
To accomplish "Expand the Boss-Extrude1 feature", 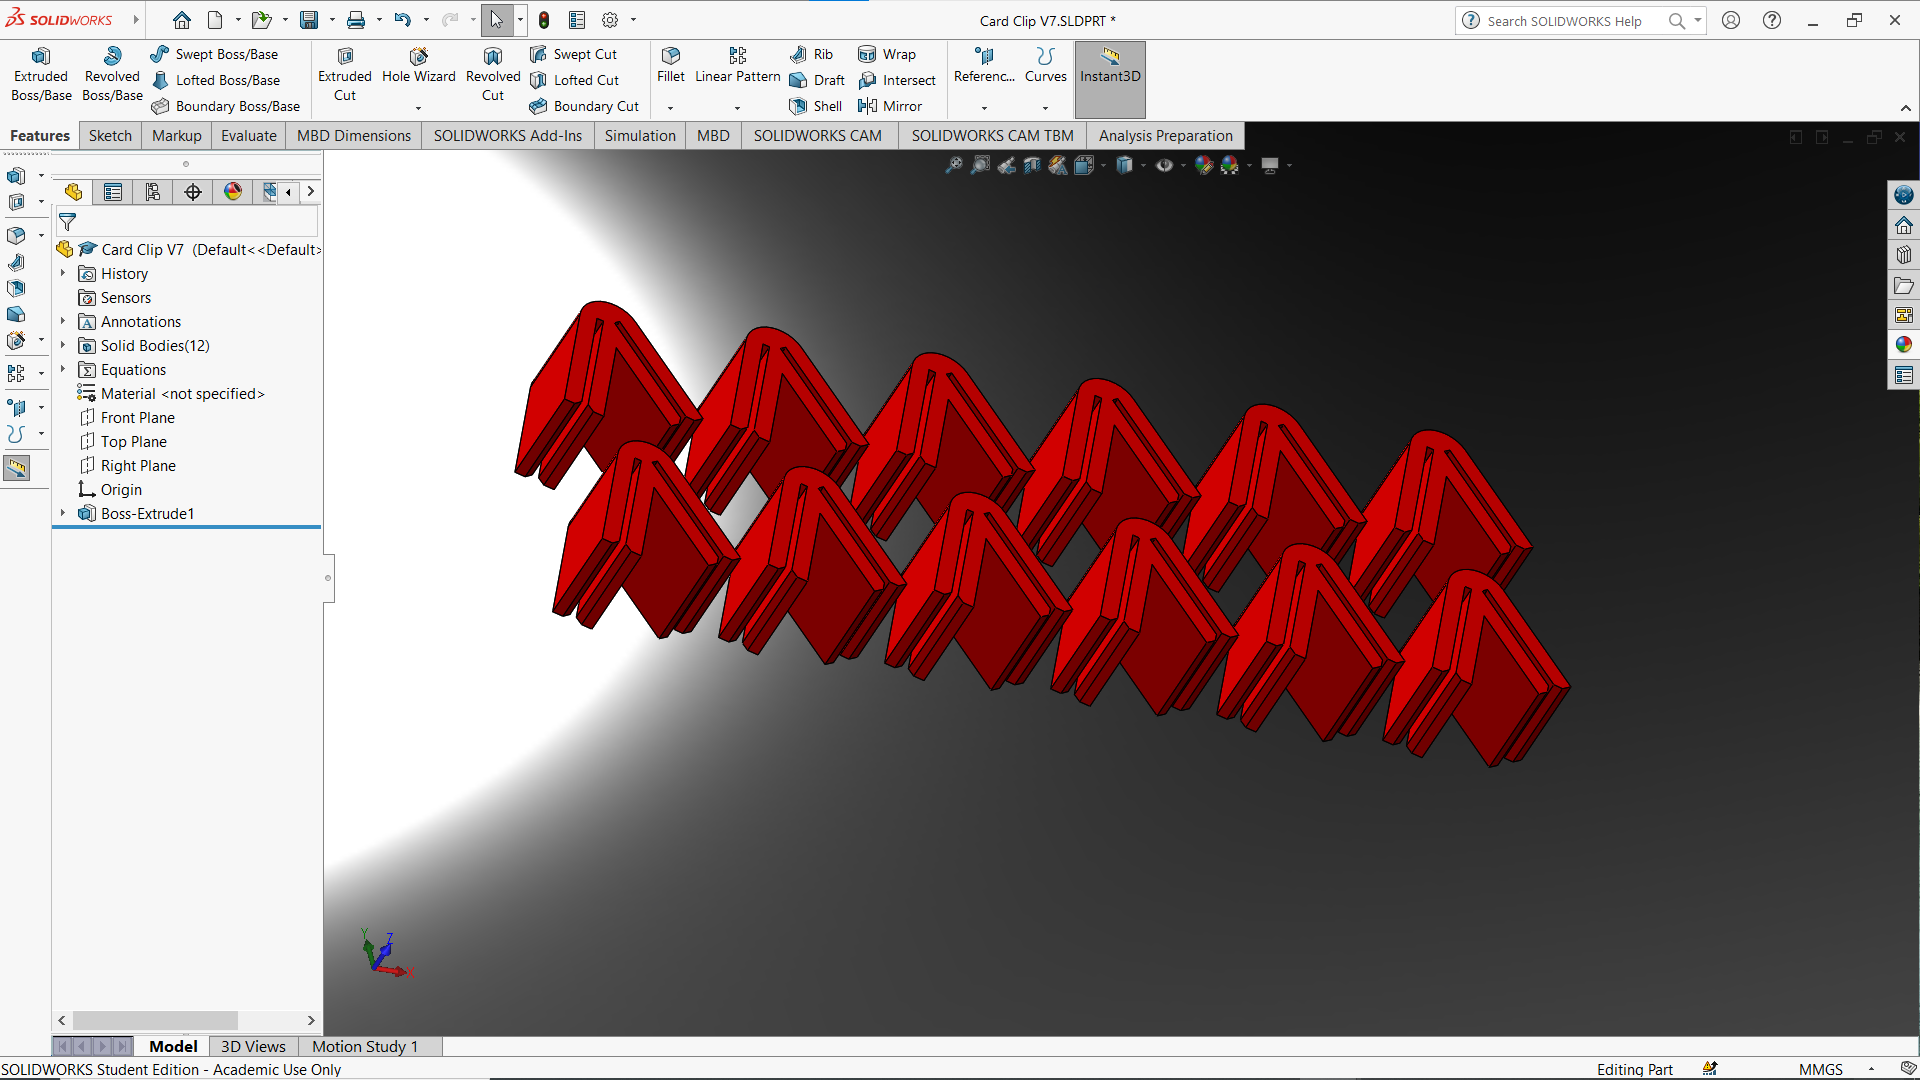I will tap(62, 513).
